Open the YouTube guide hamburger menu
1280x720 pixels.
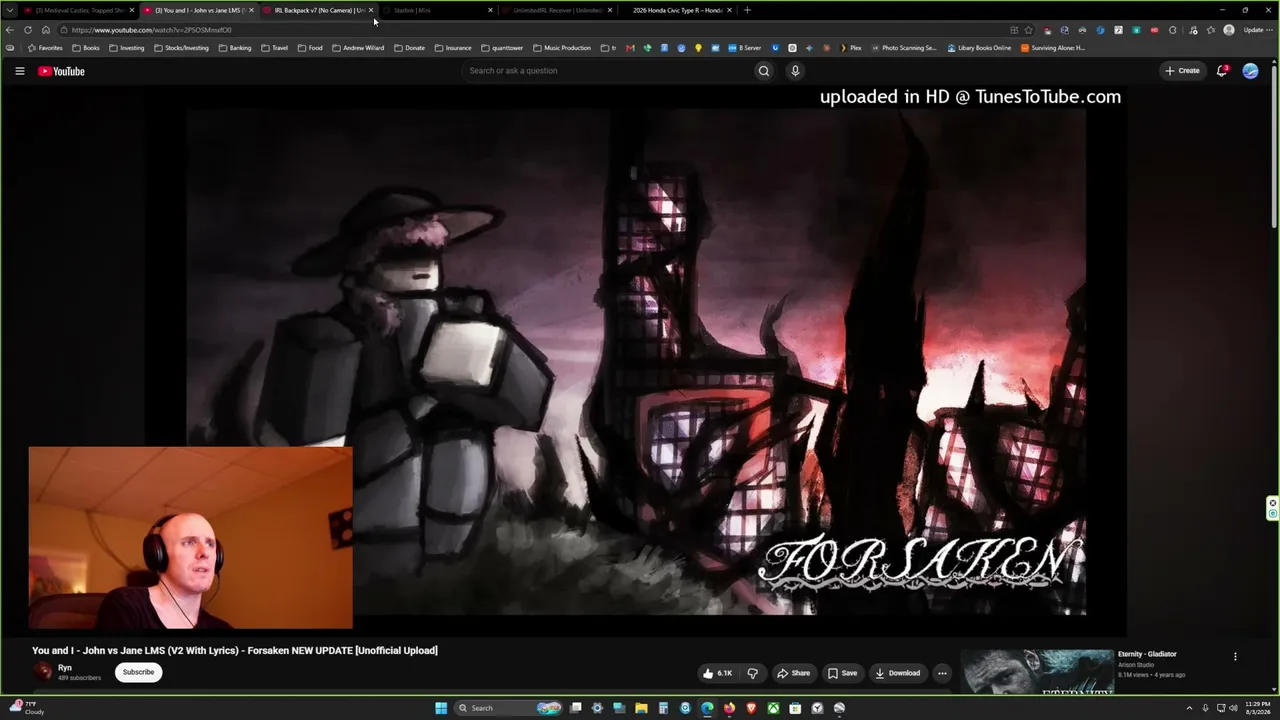[x=19, y=71]
